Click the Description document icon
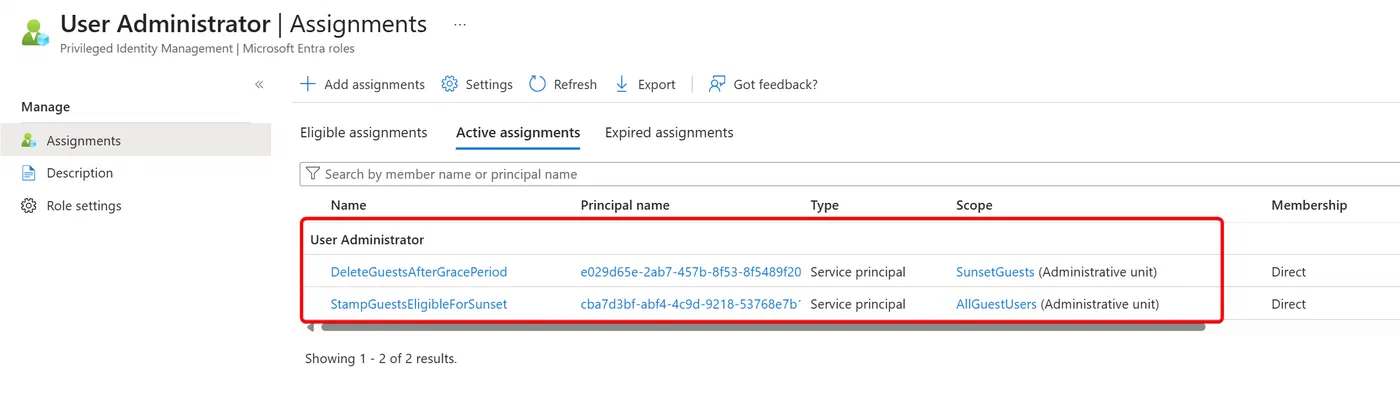 (29, 173)
